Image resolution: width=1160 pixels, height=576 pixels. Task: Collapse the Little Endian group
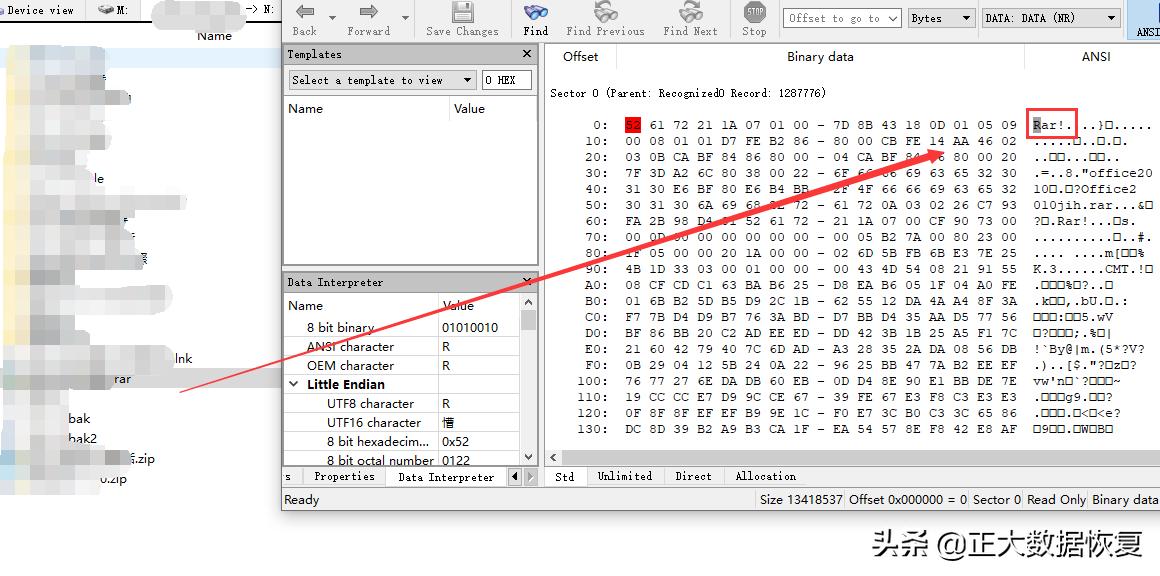click(294, 384)
